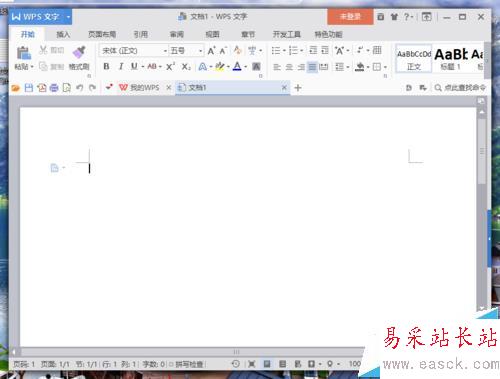Justify text alignment
This screenshot has width=500, height=379.
[x=312, y=67]
